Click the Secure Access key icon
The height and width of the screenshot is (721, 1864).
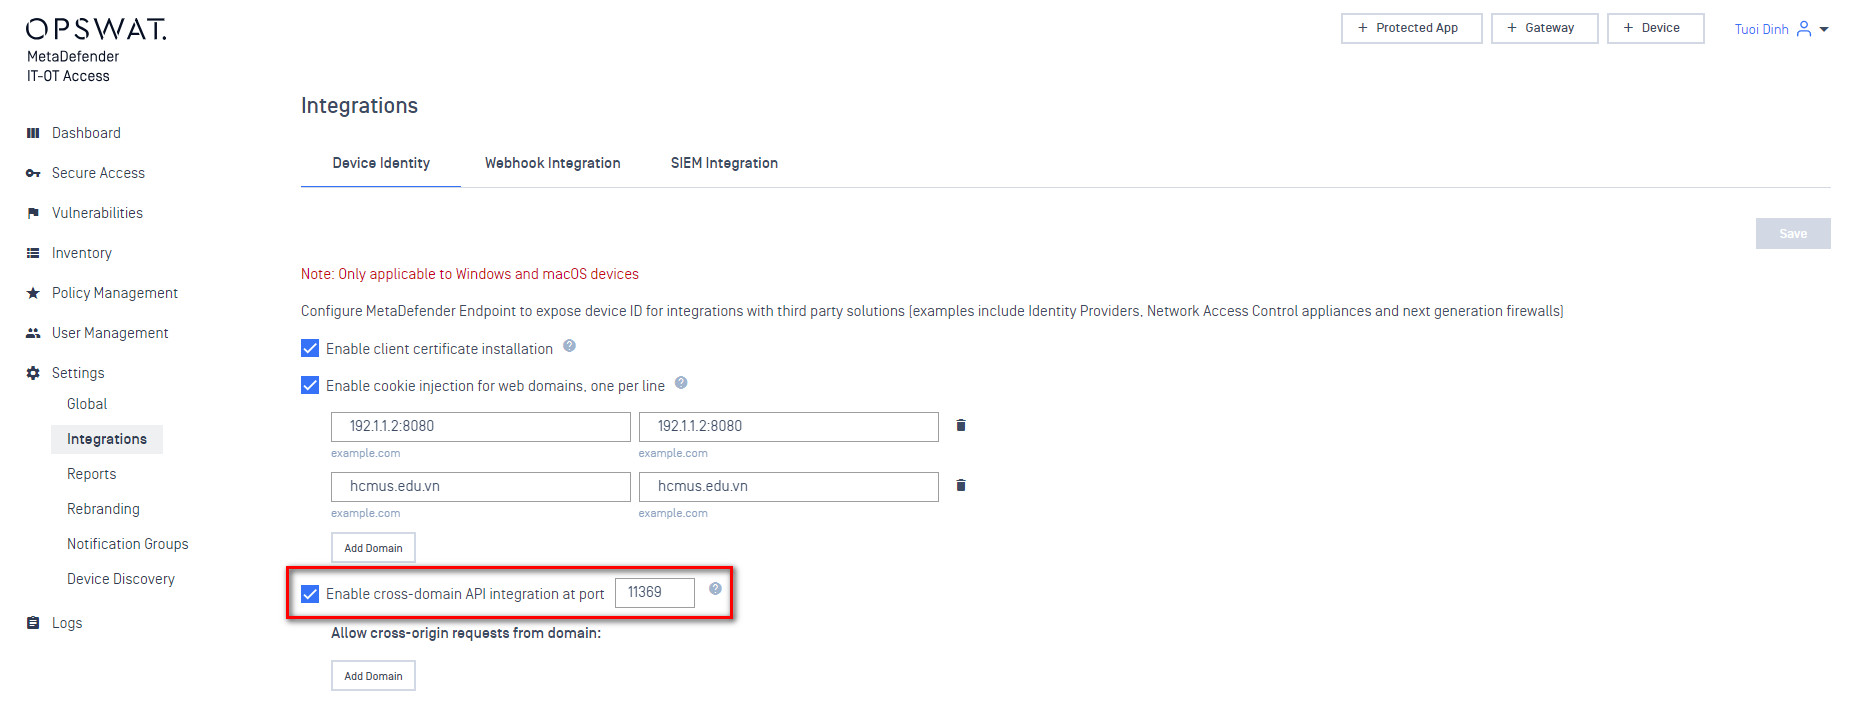[x=33, y=173]
